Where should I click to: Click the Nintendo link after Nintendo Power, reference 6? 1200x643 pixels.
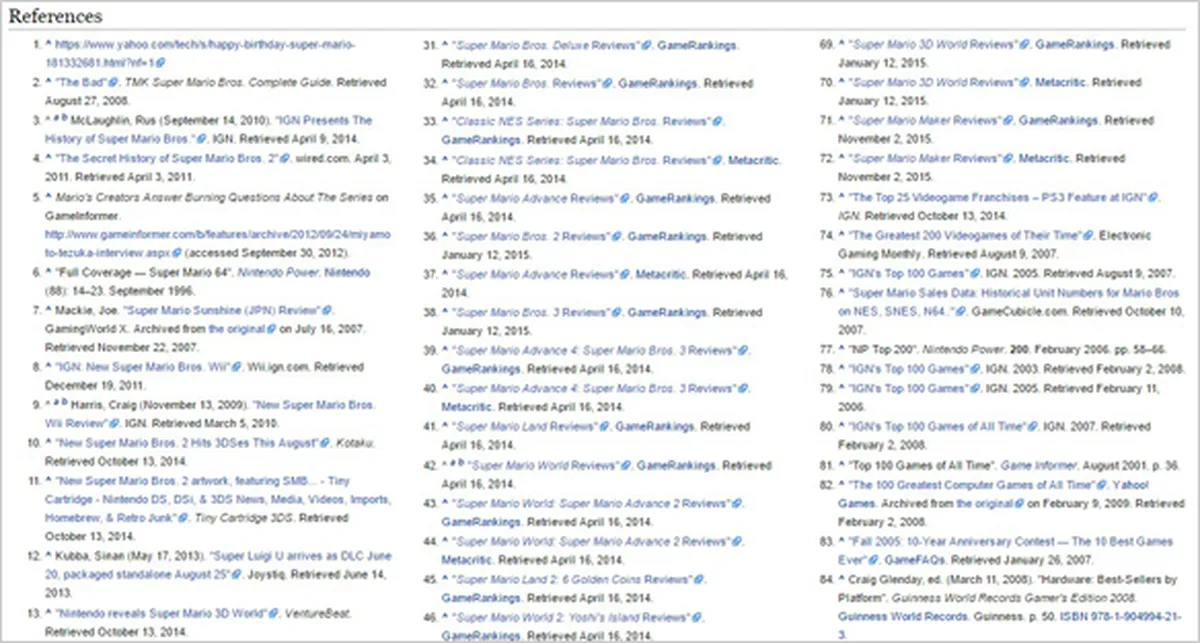(x=348, y=271)
